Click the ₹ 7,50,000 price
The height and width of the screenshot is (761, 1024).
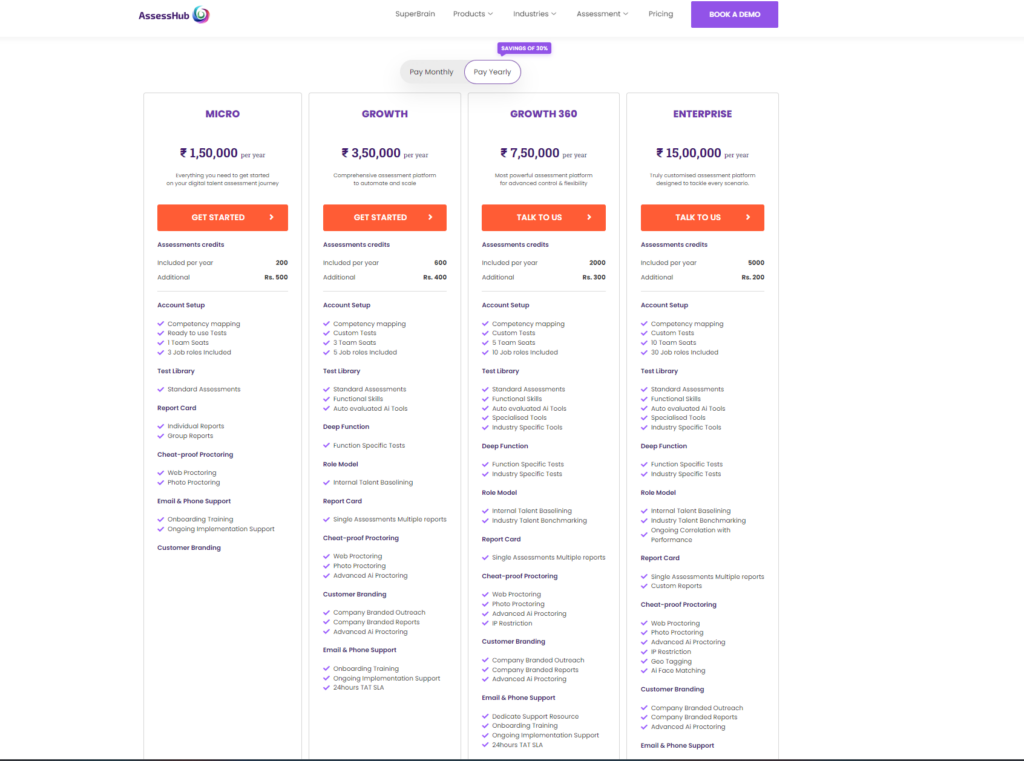(530, 153)
